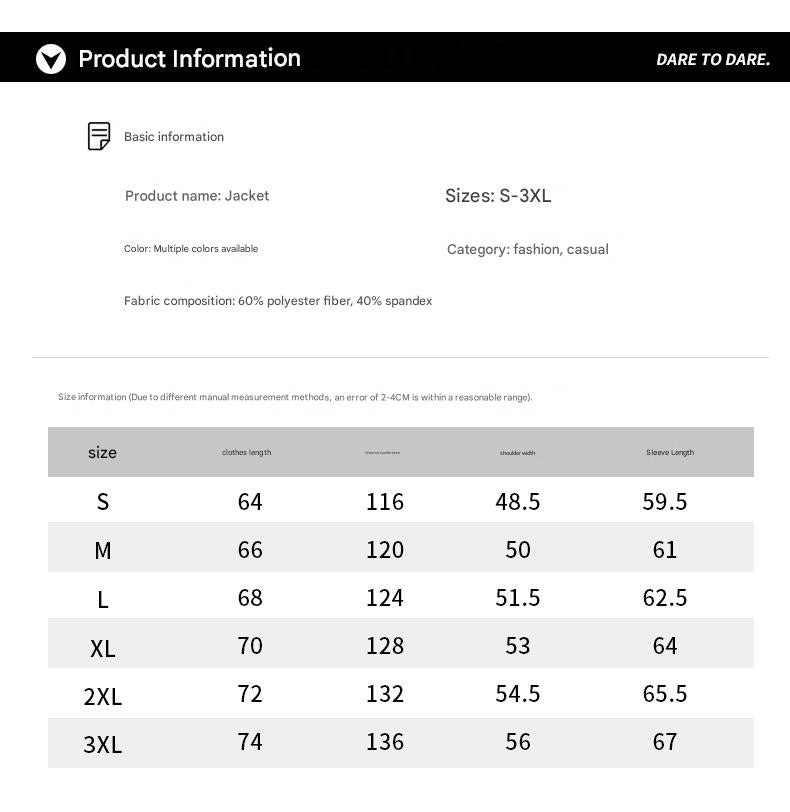The height and width of the screenshot is (812, 790).
Task: Select the XL size row label
Action: (102, 649)
